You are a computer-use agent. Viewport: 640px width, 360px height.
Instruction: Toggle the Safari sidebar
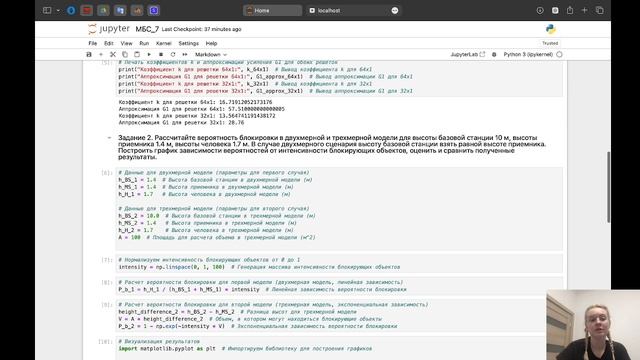pyautogui.click(x=47, y=11)
